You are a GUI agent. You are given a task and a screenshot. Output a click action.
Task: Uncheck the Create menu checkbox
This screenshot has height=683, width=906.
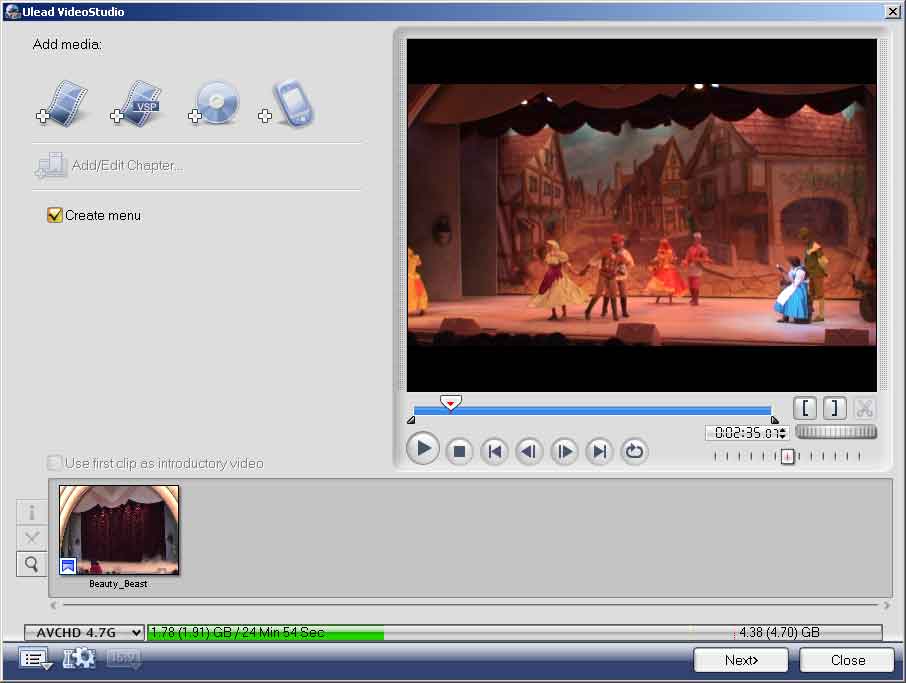coord(55,215)
